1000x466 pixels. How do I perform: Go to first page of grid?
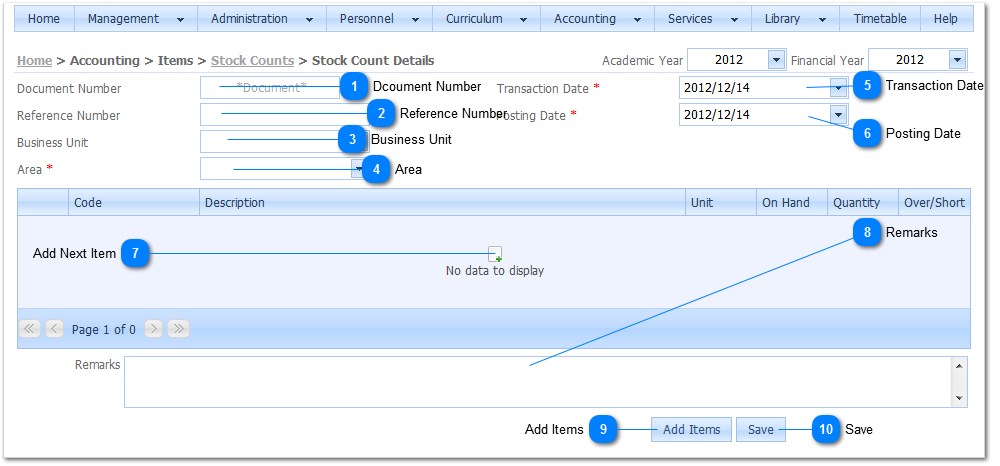(x=30, y=329)
